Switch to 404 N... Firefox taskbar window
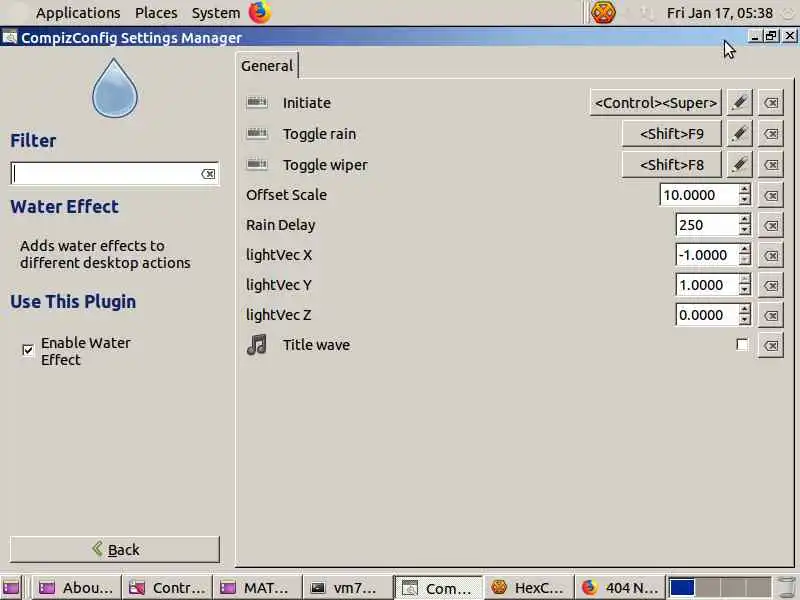Screen dimensions: 800x600 tap(619, 588)
